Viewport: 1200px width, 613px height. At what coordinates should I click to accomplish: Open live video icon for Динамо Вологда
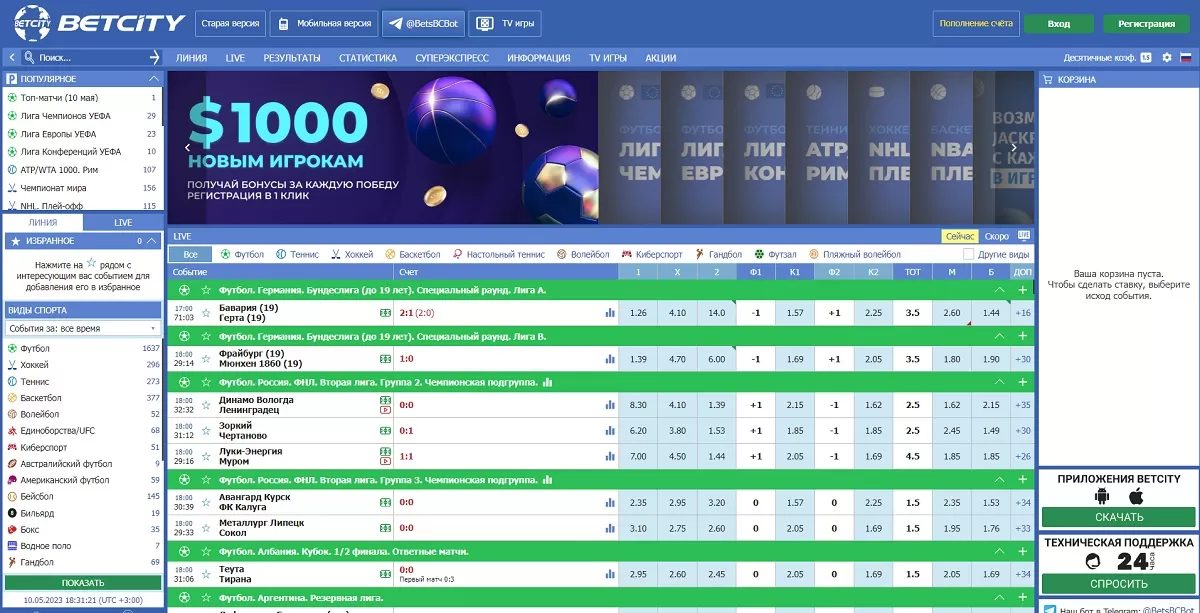tap(385, 410)
